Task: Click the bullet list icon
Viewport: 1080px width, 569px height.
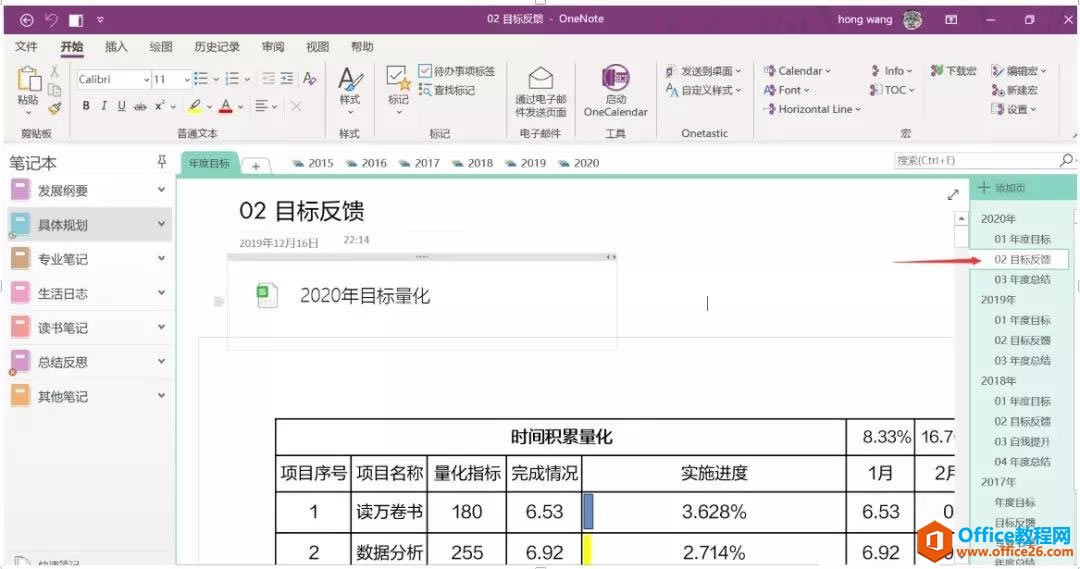Action: (200, 79)
